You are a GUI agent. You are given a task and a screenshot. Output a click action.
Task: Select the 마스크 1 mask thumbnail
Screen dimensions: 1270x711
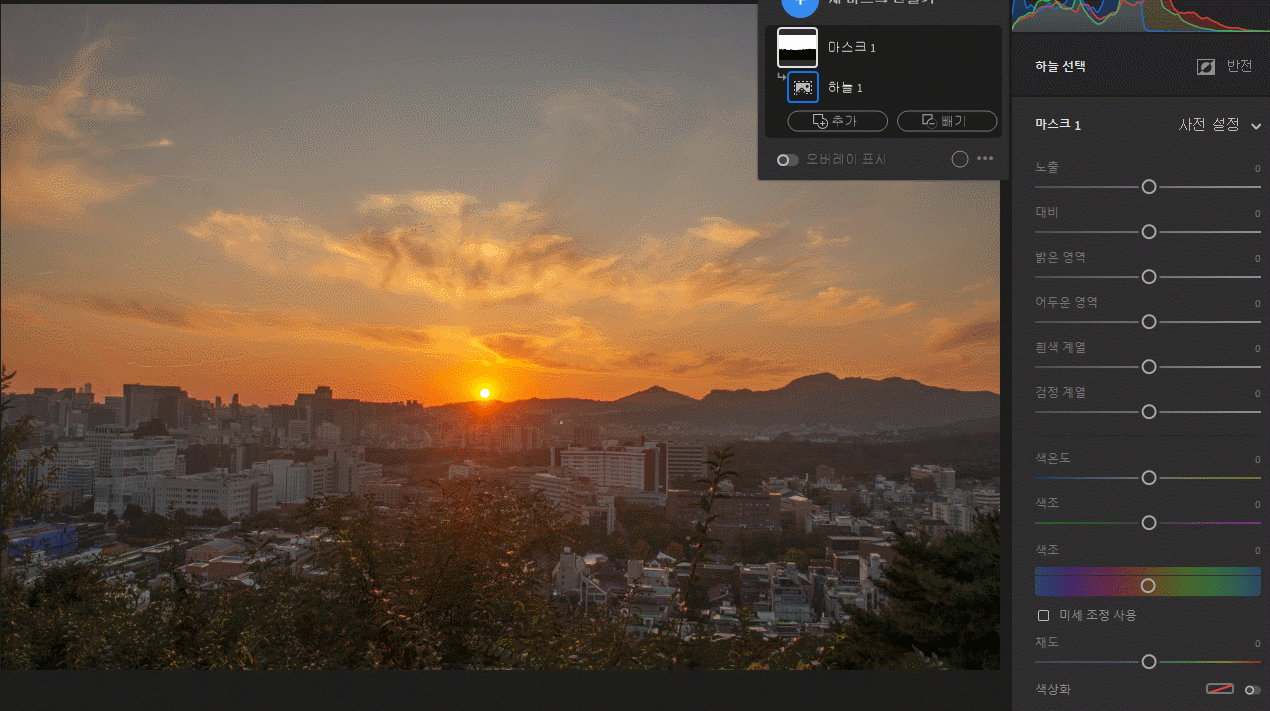point(797,47)
